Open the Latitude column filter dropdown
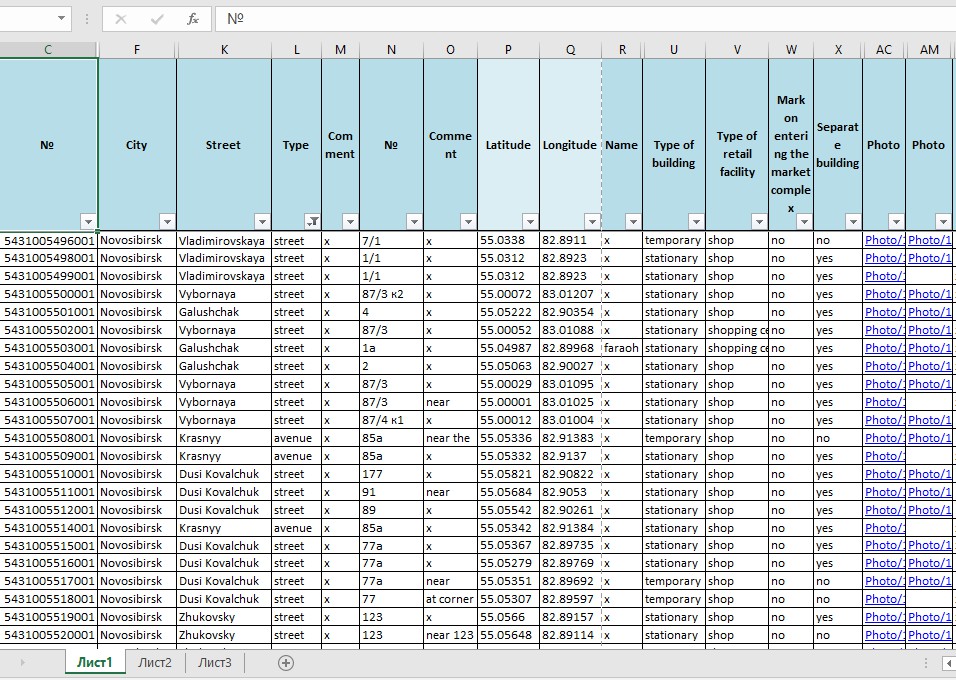 (x=530, y=221)
